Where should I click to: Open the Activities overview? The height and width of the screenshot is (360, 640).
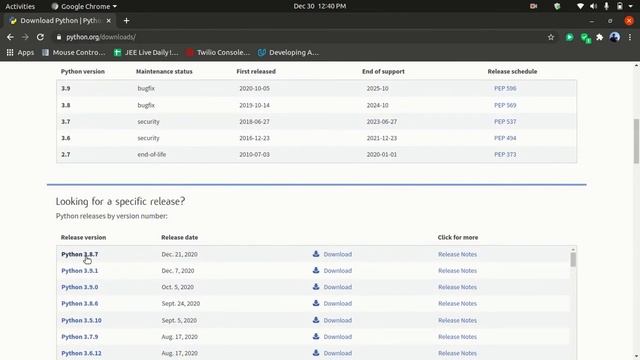tap(20, 6)
